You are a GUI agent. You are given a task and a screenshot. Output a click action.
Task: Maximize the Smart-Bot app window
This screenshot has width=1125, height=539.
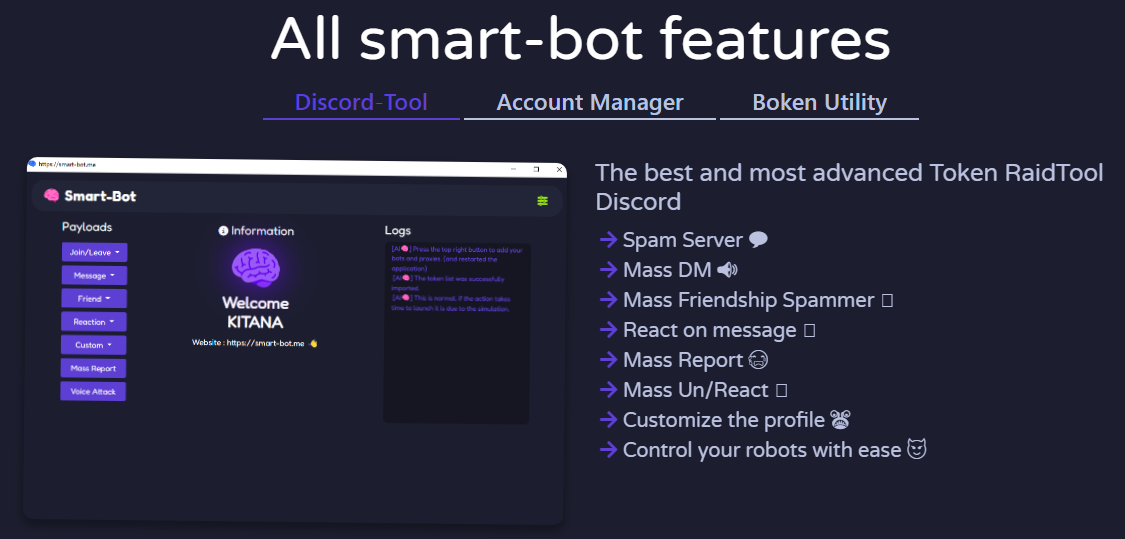click(536, 169)
